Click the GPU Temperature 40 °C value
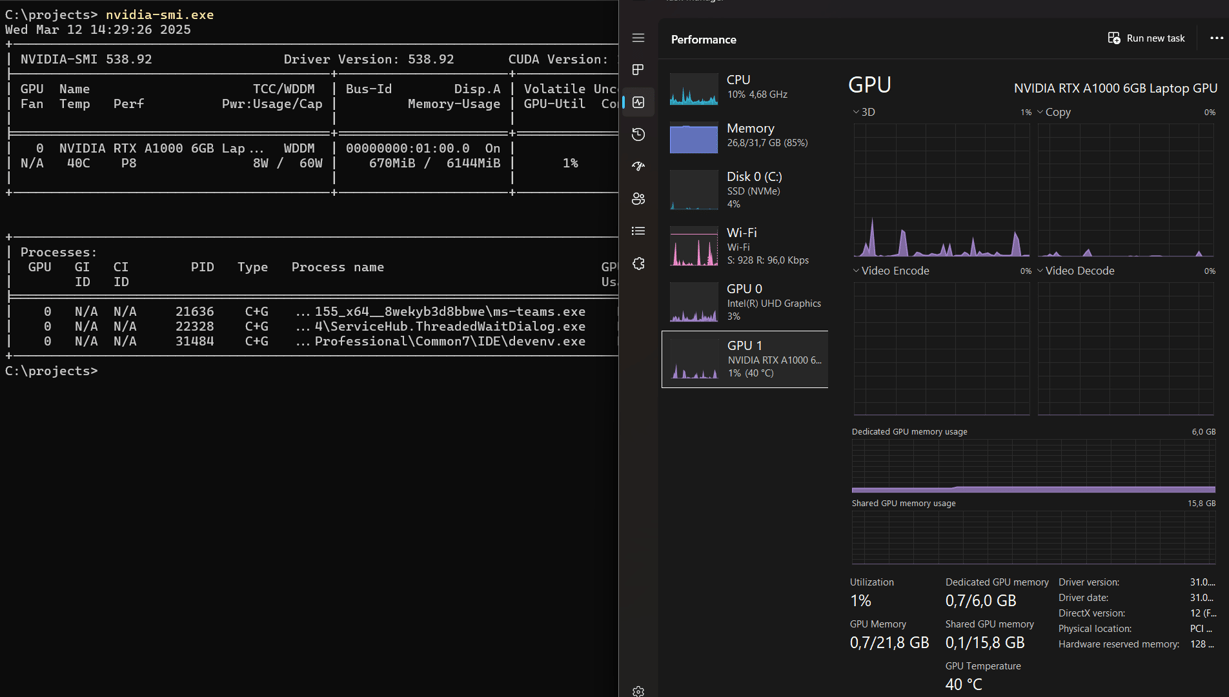The height and width of the screenshot is (697, 1229). click(x=964, y=685)
